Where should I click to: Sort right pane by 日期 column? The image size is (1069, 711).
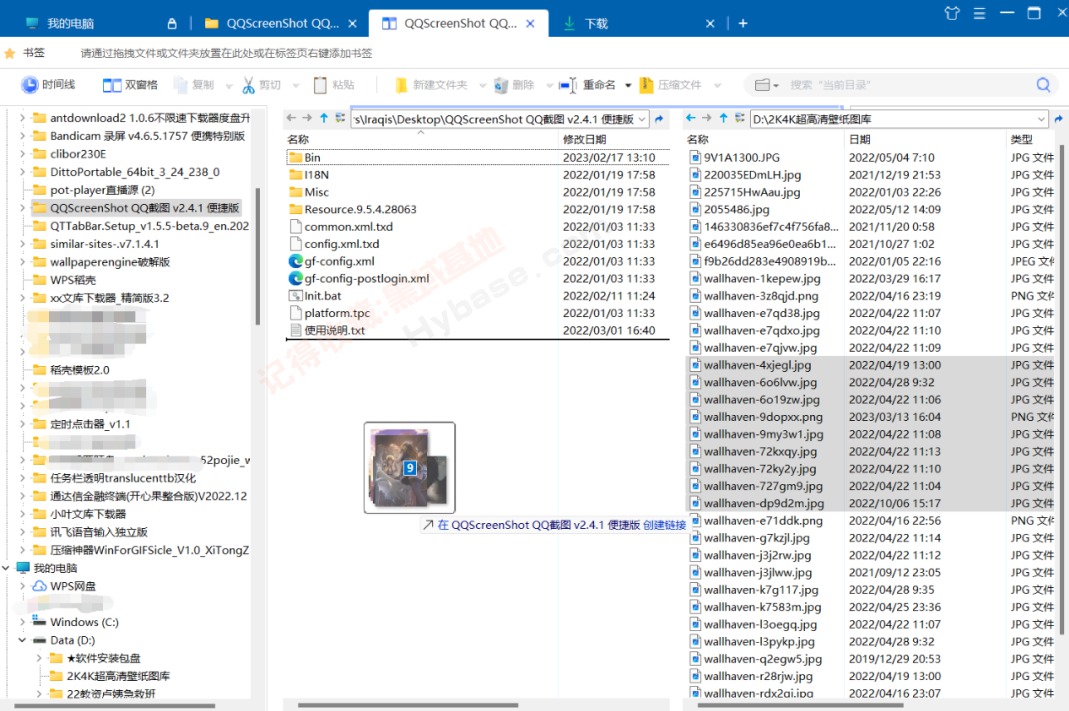(859, 139)
